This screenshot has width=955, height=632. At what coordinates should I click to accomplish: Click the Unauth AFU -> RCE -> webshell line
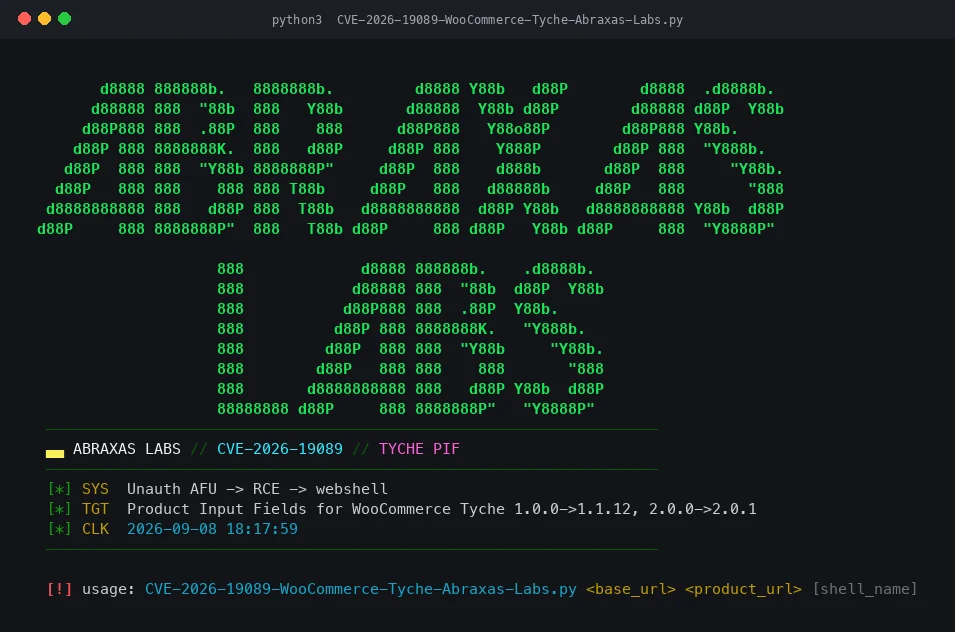257,489
